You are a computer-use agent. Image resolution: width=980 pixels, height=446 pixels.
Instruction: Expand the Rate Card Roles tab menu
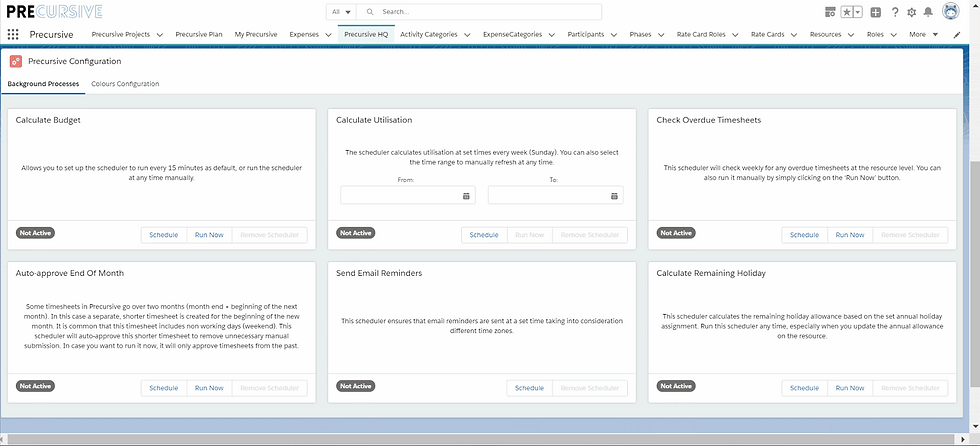(x=735, y=35)
